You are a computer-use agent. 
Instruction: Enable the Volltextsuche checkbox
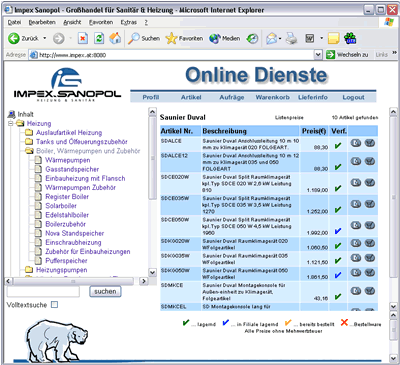click(x=54, y=305)
